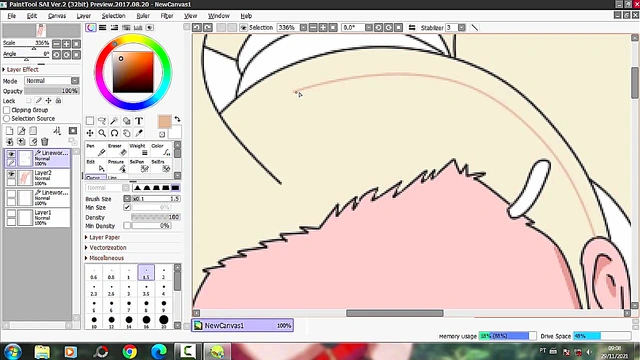The height and width of the screenshot is (360, 640).
Task: Select the Eyedropper color picker tool
Action: point(139,133)
